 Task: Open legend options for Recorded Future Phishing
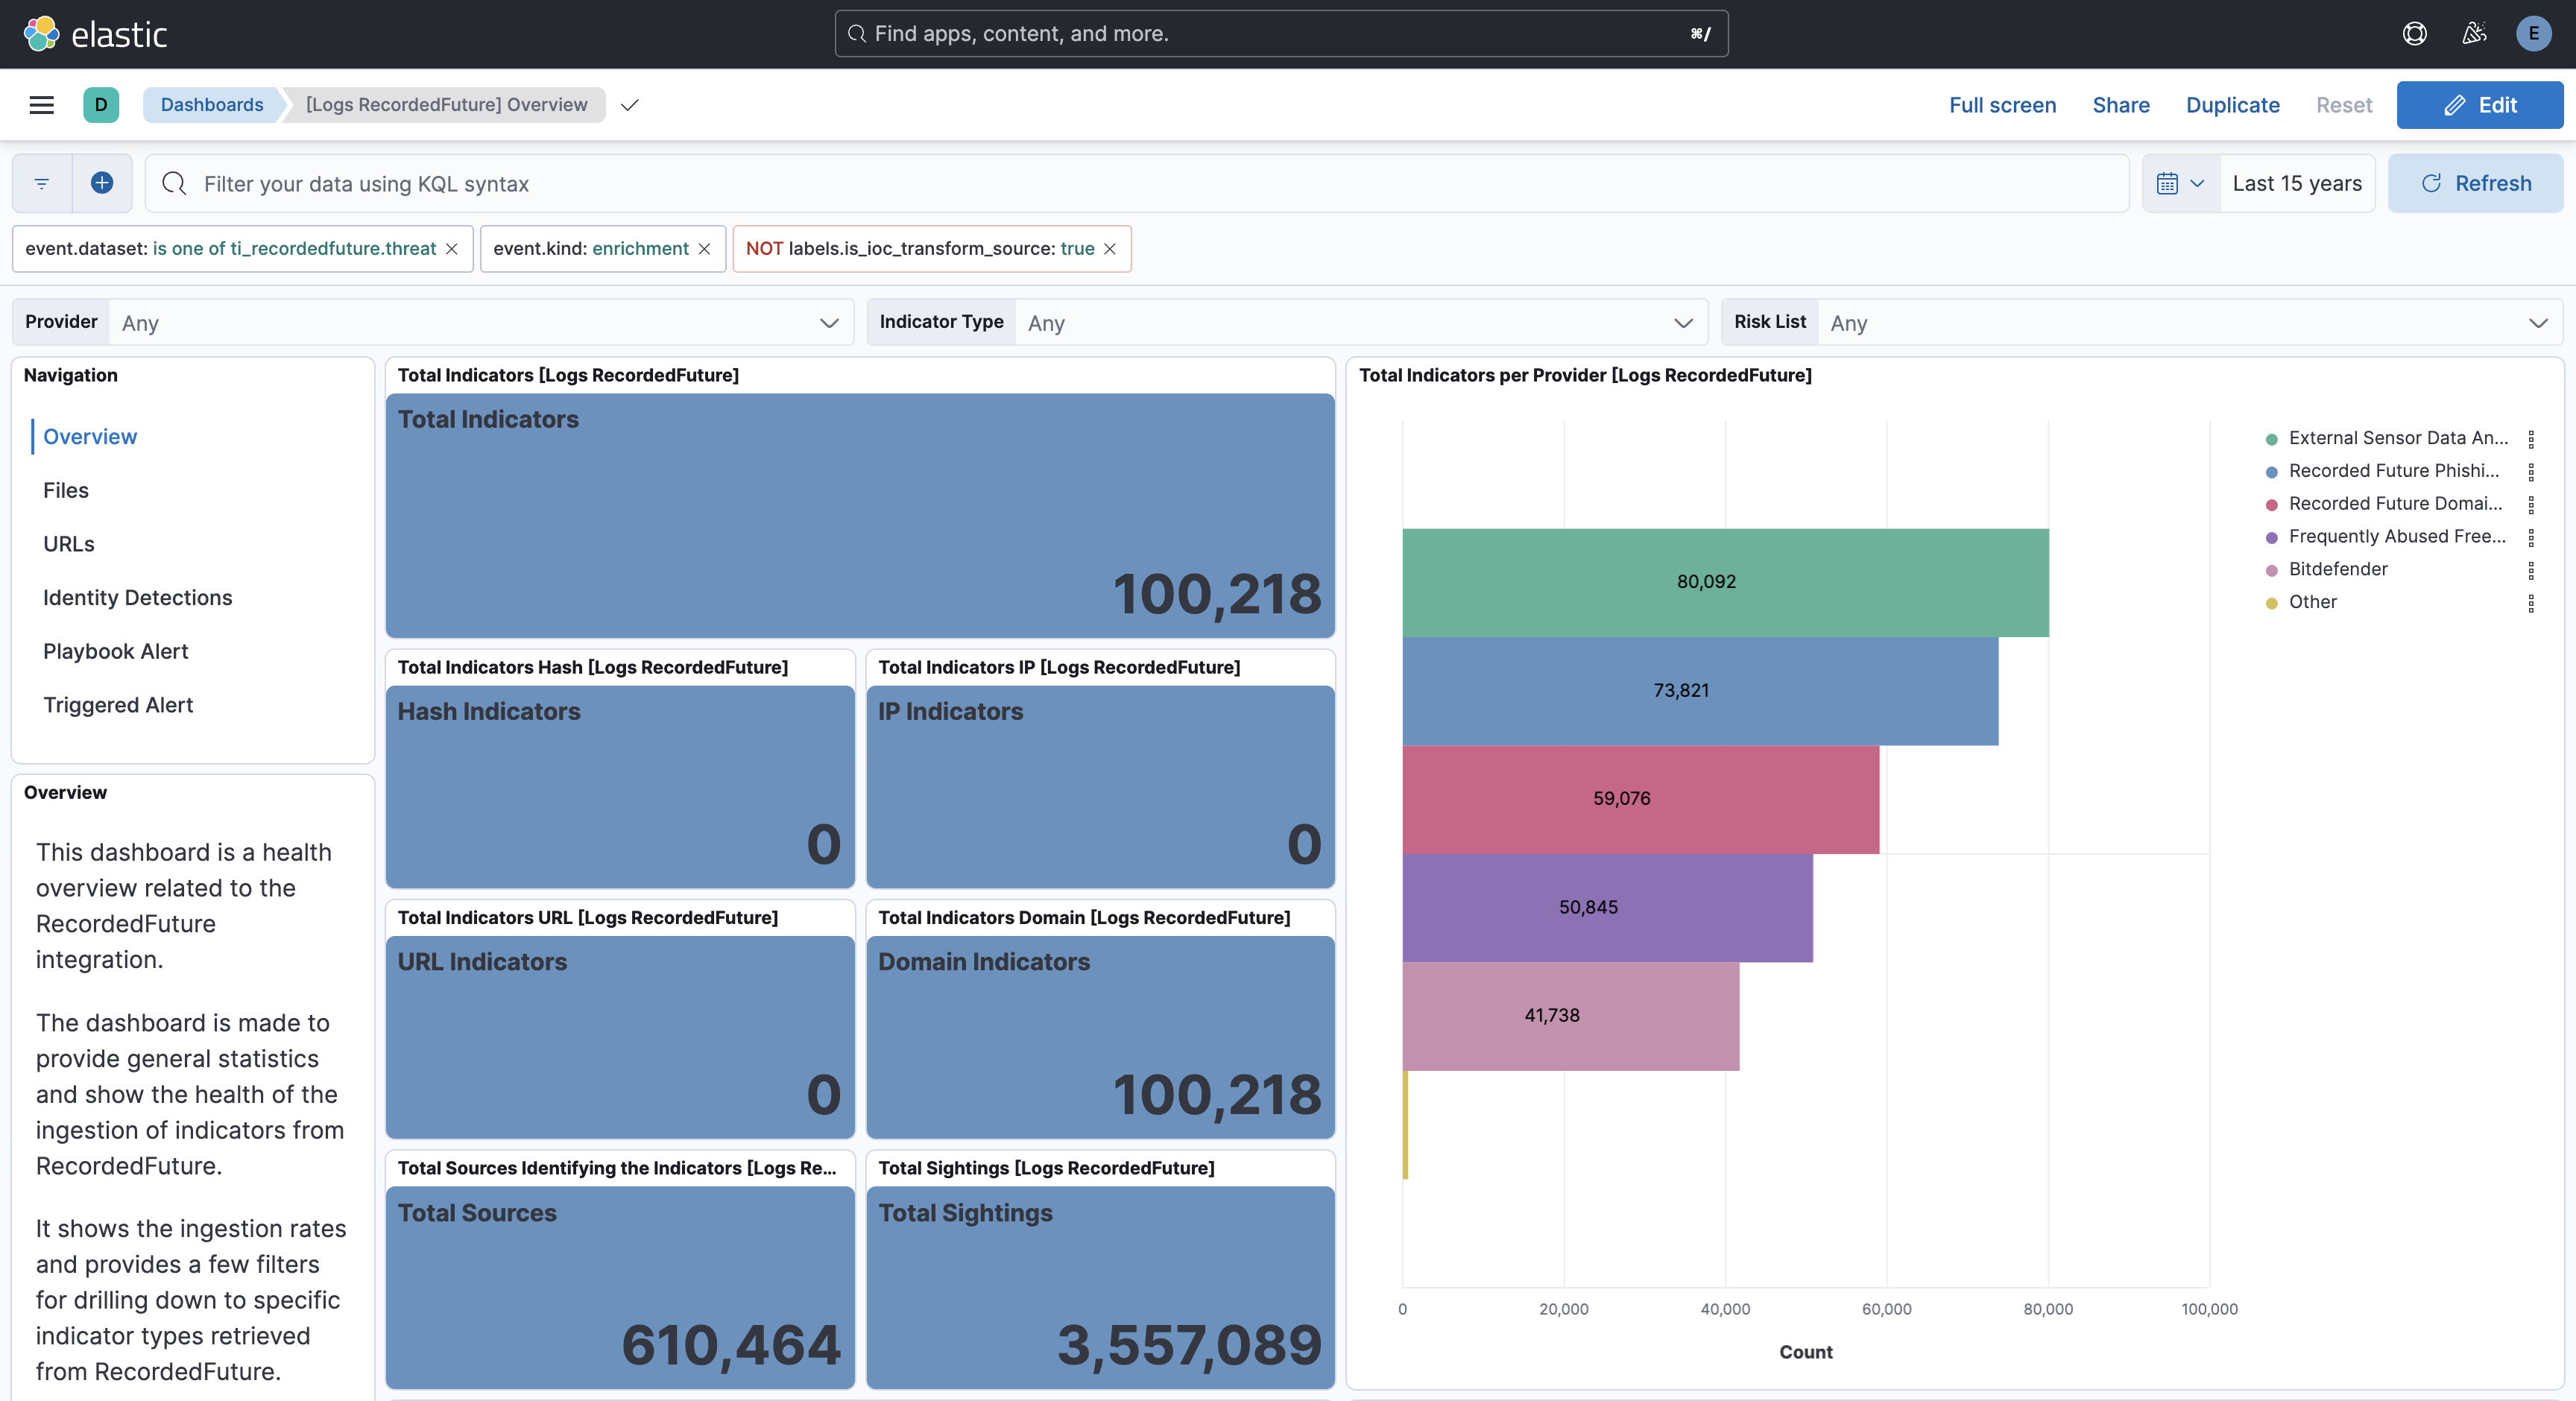point(2531,472)
